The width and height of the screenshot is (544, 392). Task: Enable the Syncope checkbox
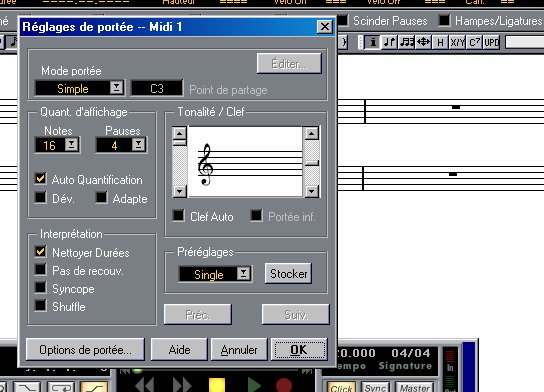click(x=41, y=288)
